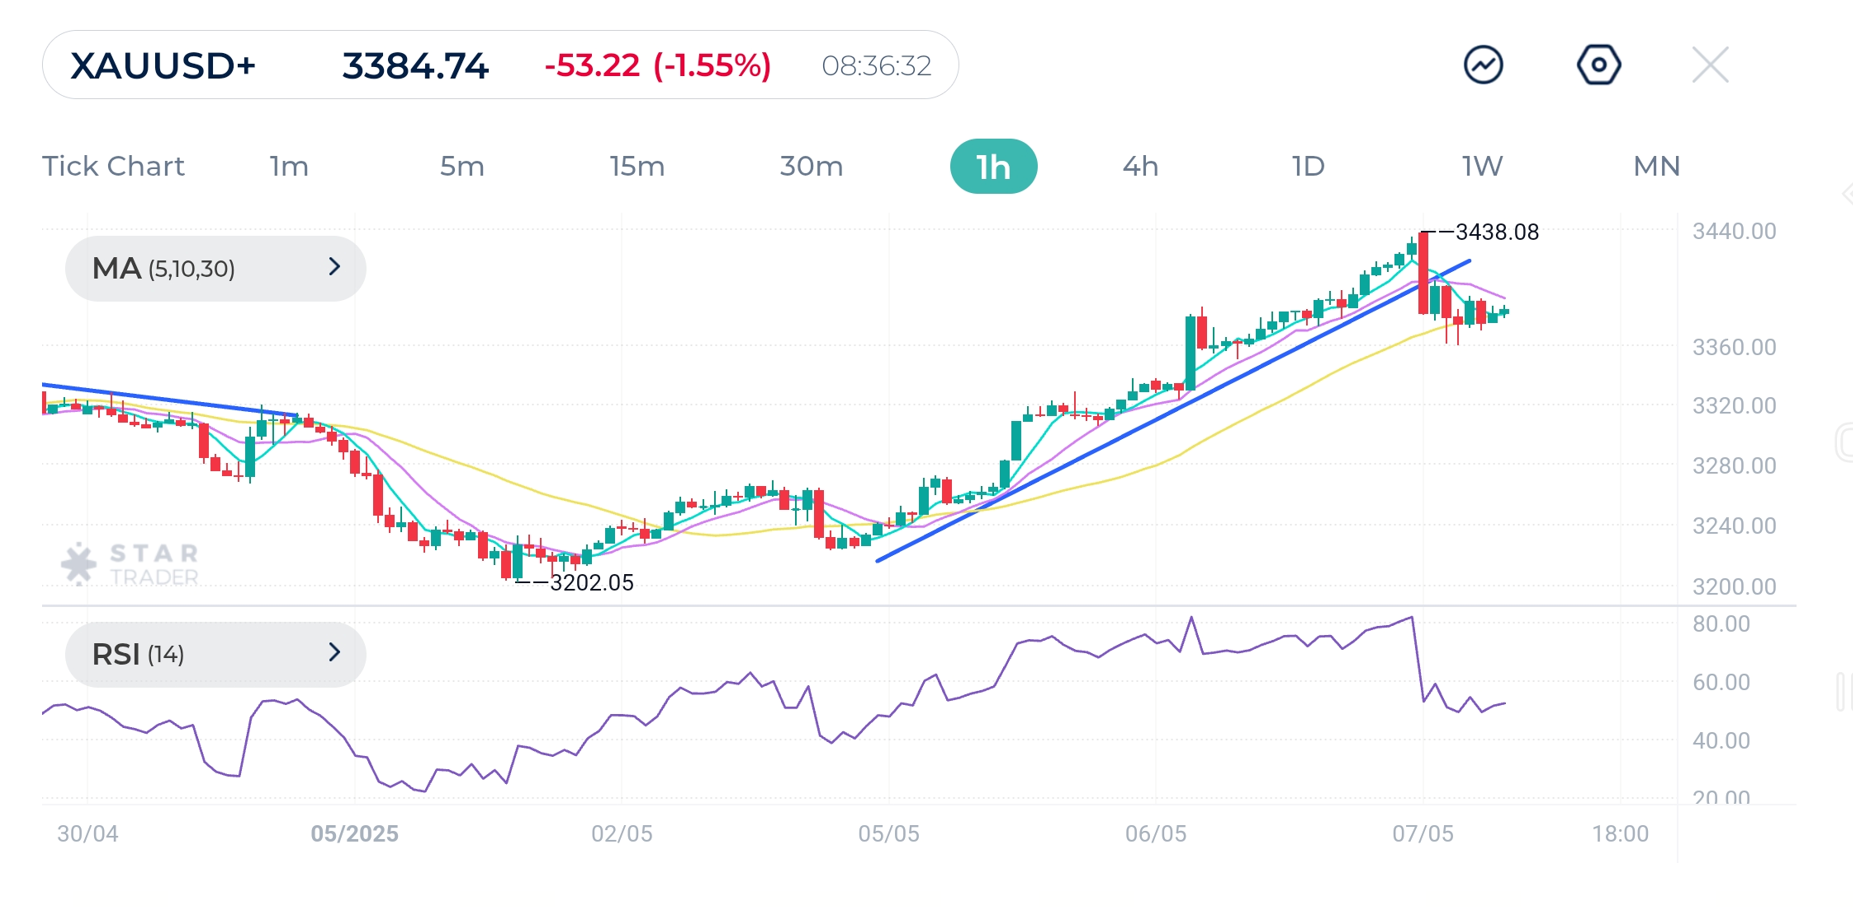Expand the MA (5,10,30) indicator settings chevron
This screenshot has width=1853, height=907.
click(335, 268)
